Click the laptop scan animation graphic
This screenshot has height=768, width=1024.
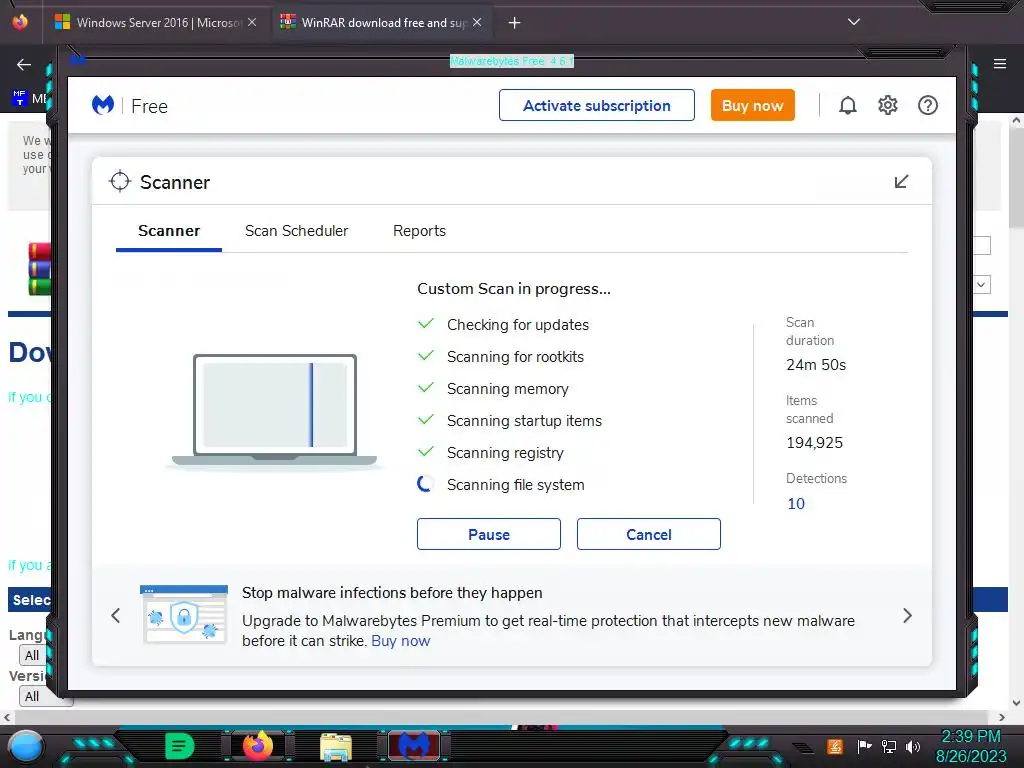point(275,411)
